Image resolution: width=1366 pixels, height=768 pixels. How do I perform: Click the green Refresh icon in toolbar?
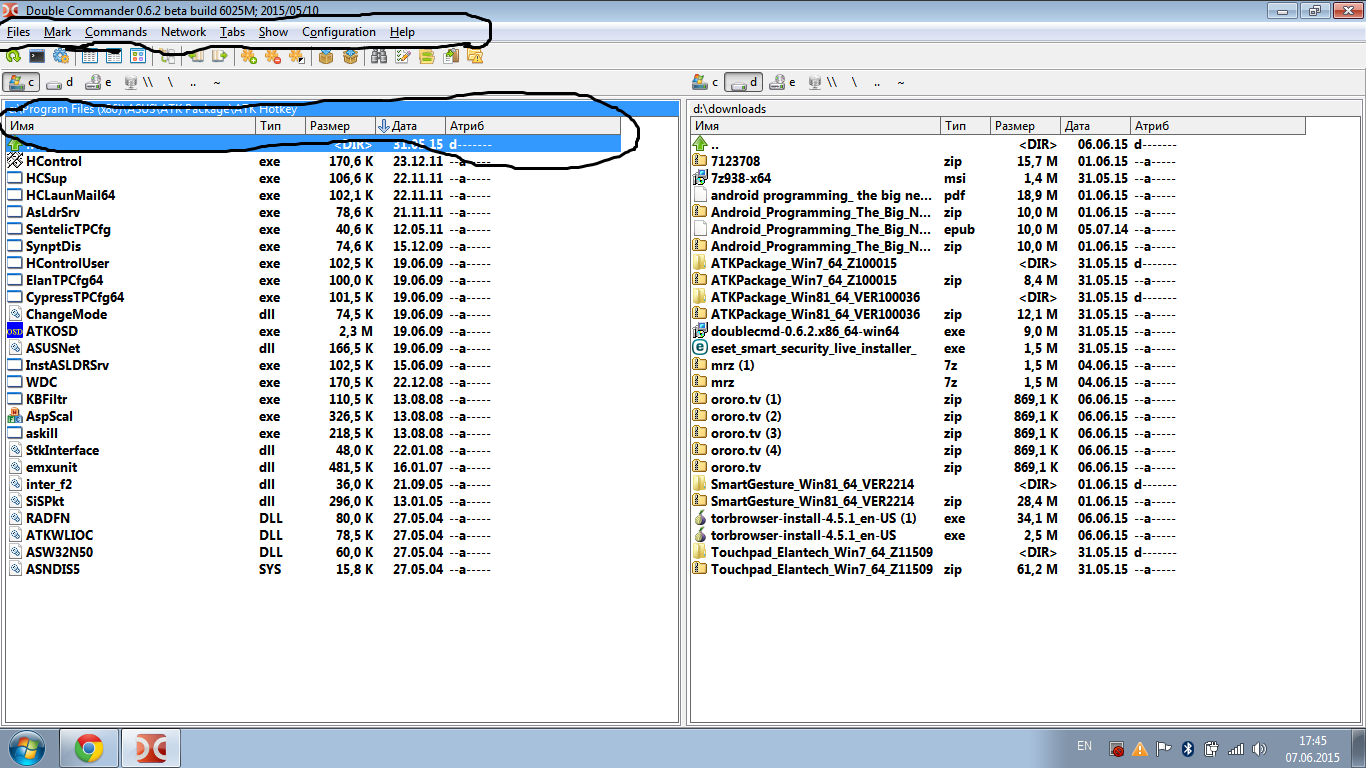(13, 57)
